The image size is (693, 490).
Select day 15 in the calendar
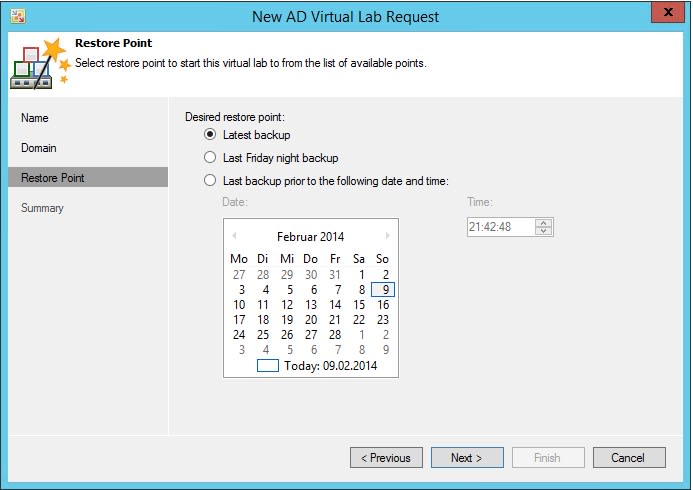click(x=359, y=305)
